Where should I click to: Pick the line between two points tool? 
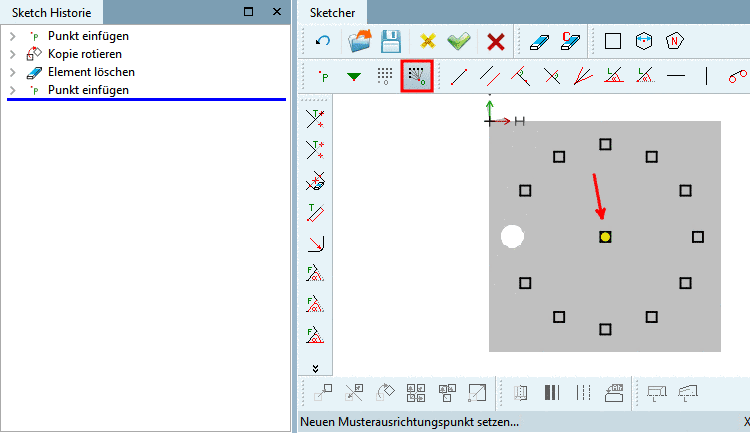pos(459,77)
